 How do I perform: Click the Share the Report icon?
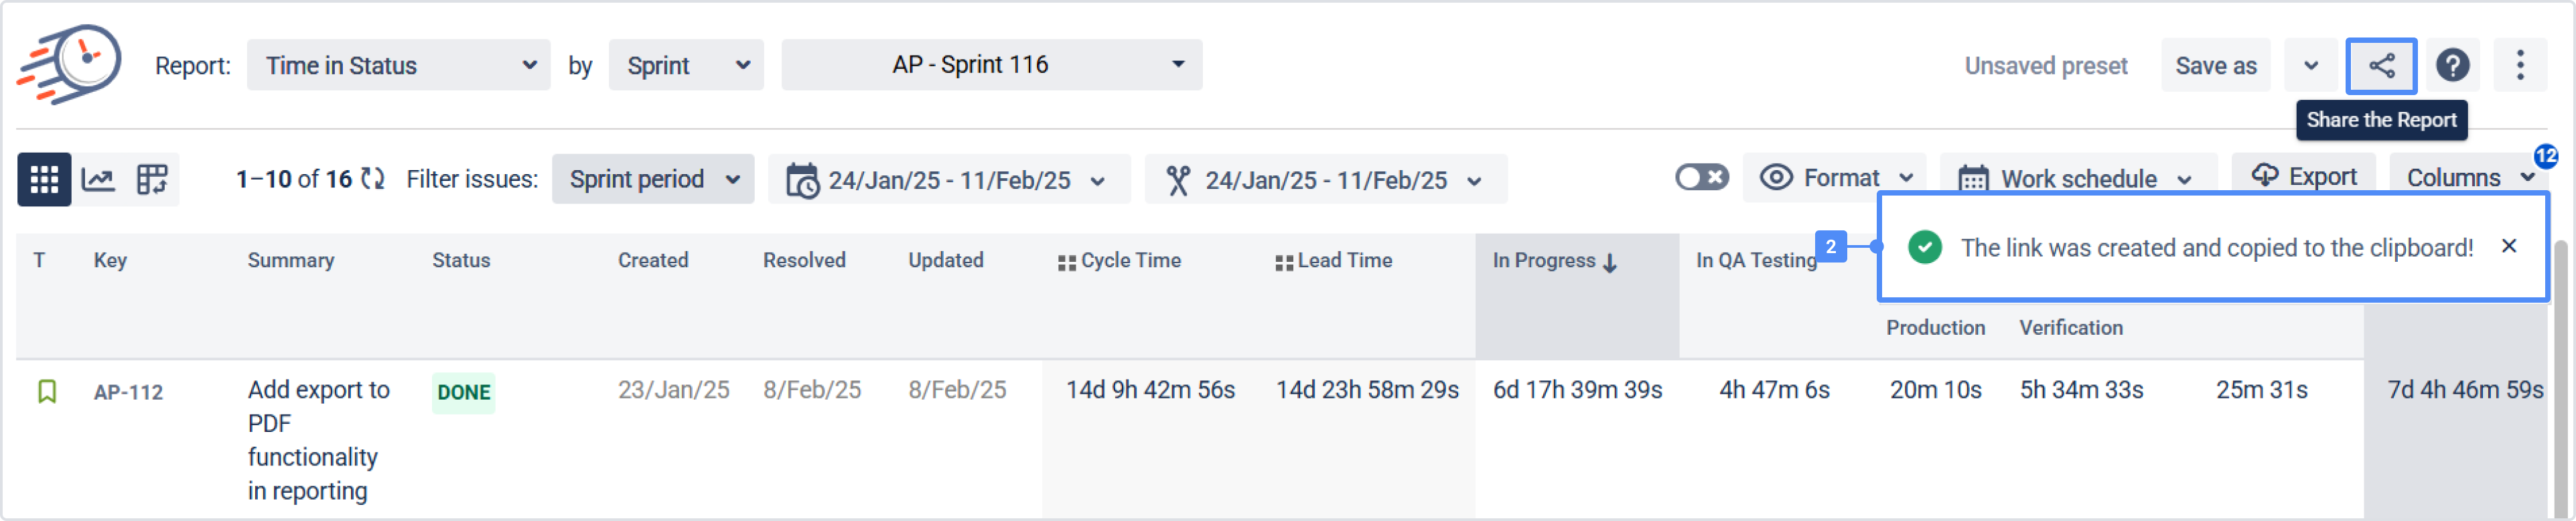[x=2380, y=66]
